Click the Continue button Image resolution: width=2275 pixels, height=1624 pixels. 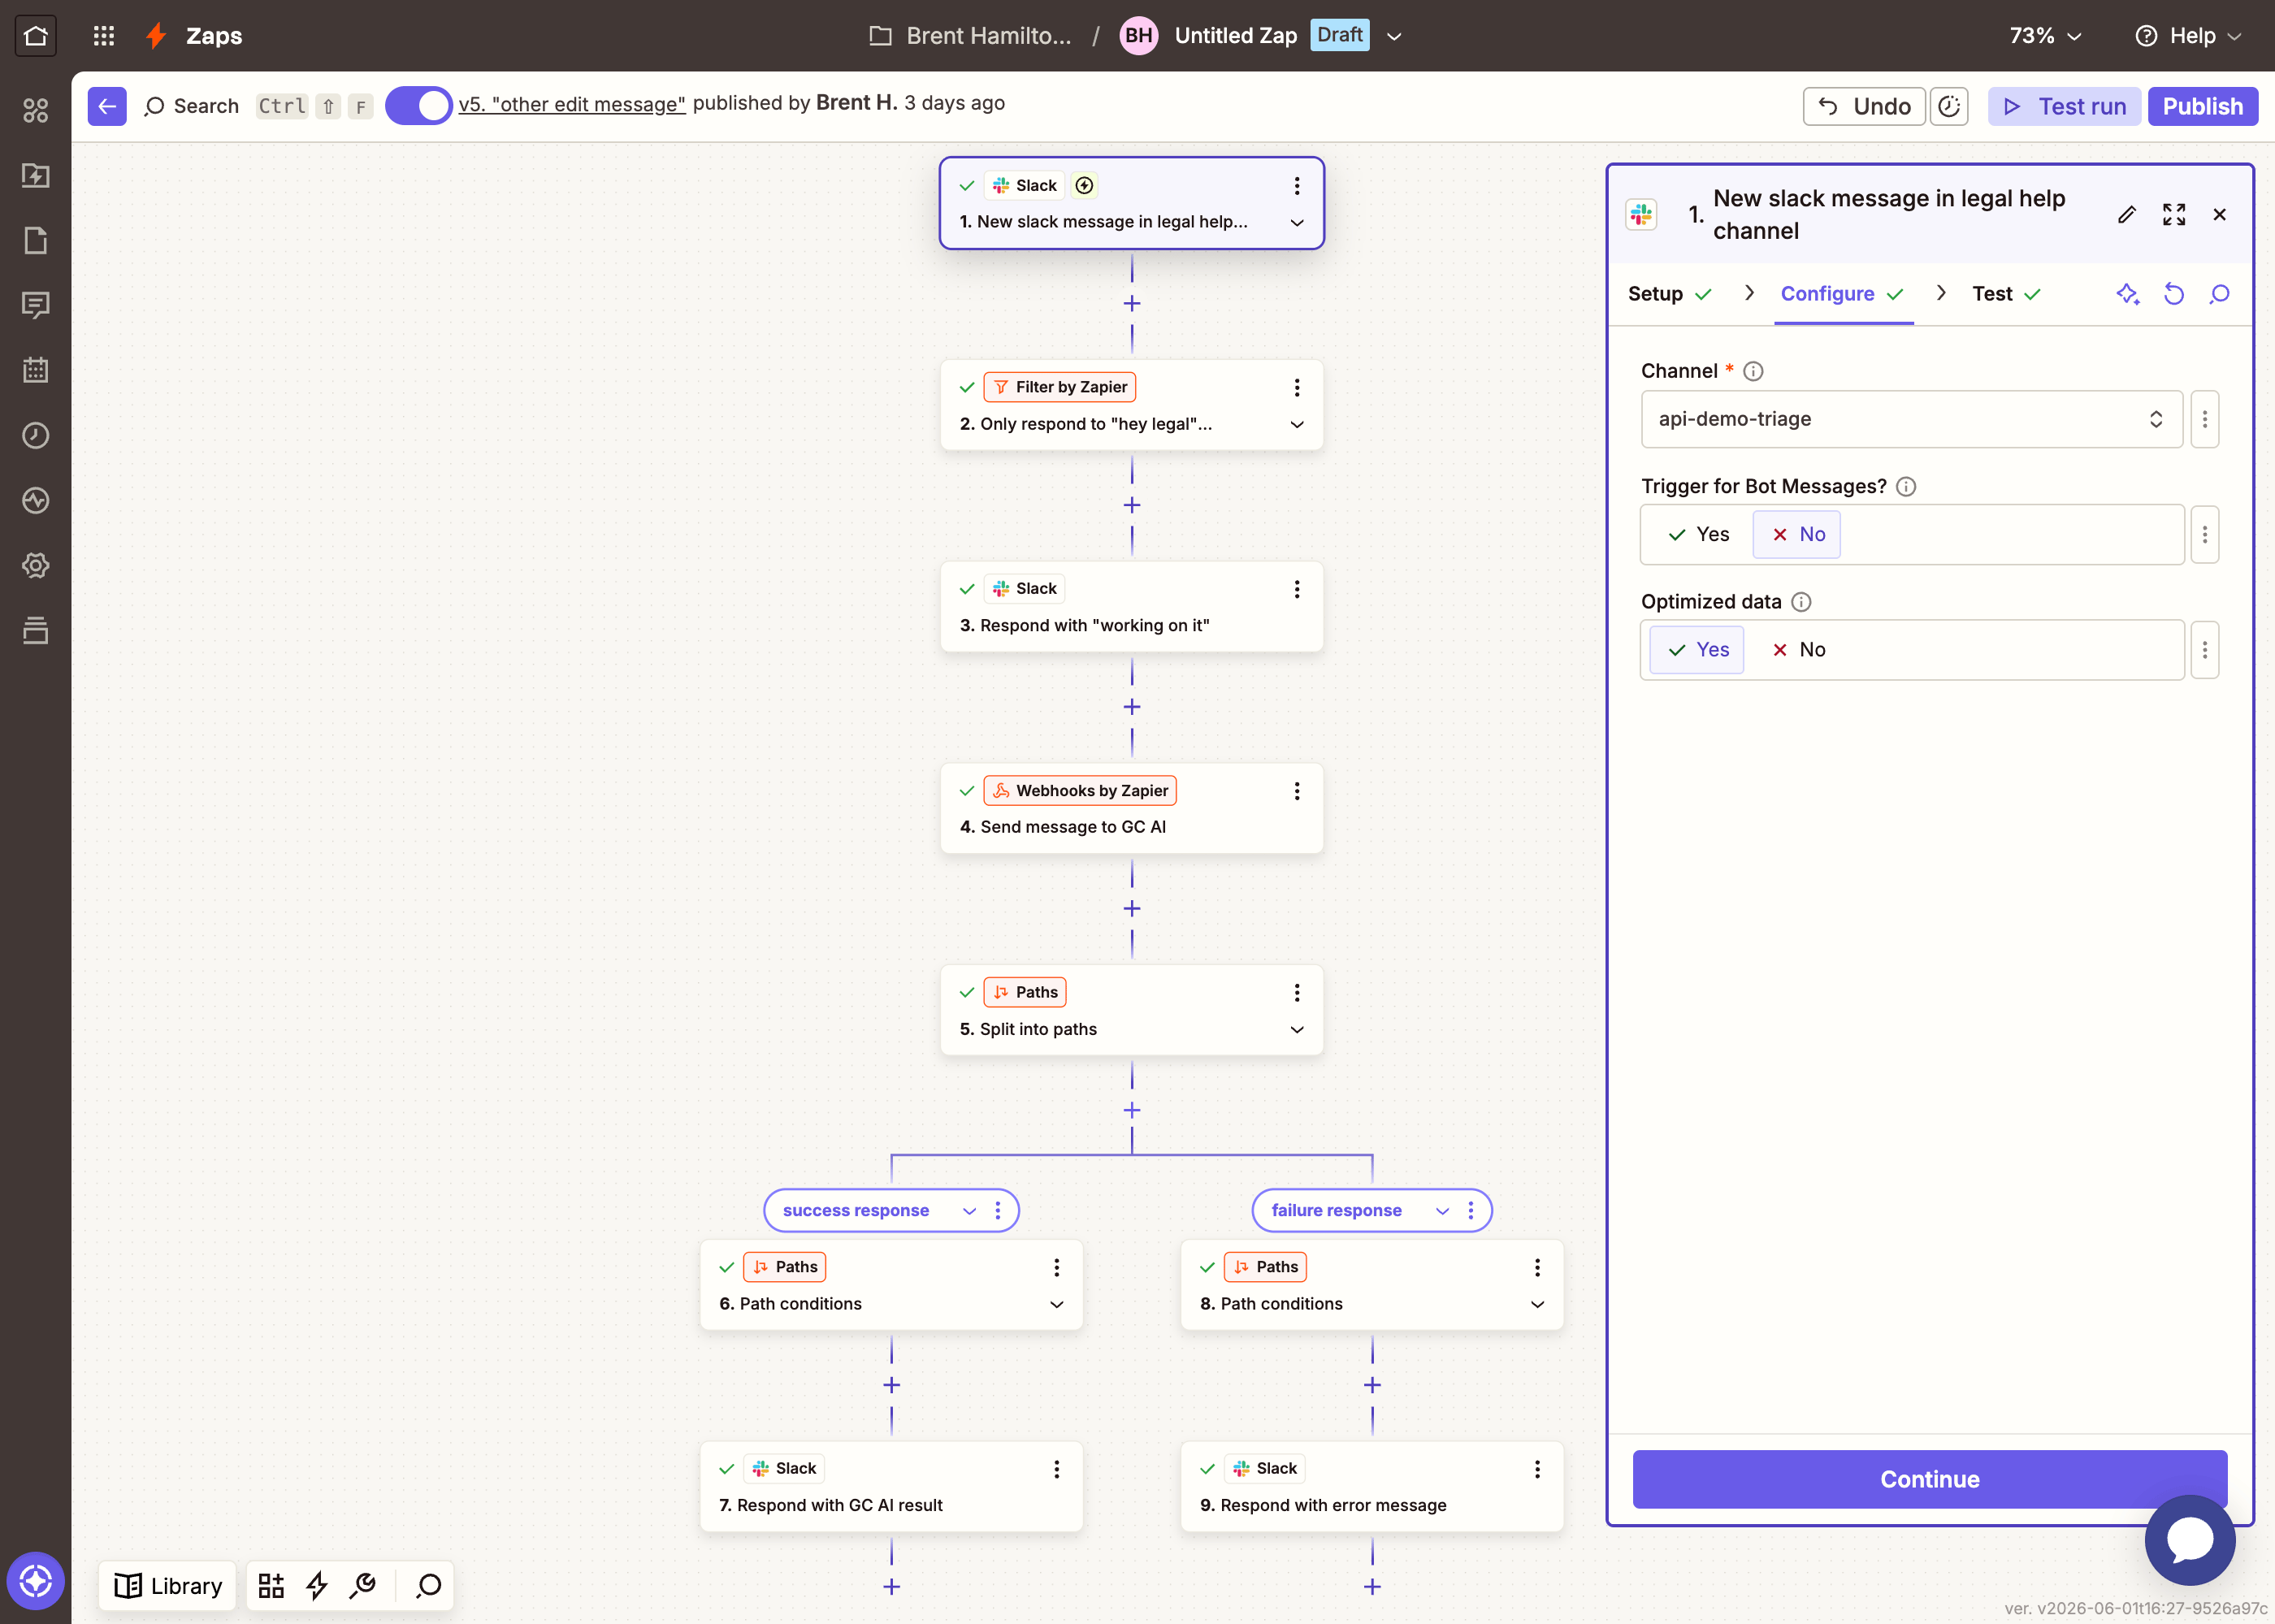[1929, 1479]
